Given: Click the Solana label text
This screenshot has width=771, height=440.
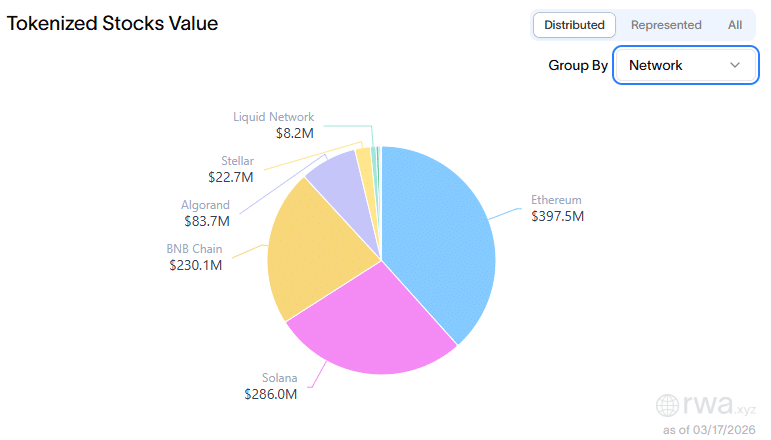Looking at the screenshot, I should 279,379.
